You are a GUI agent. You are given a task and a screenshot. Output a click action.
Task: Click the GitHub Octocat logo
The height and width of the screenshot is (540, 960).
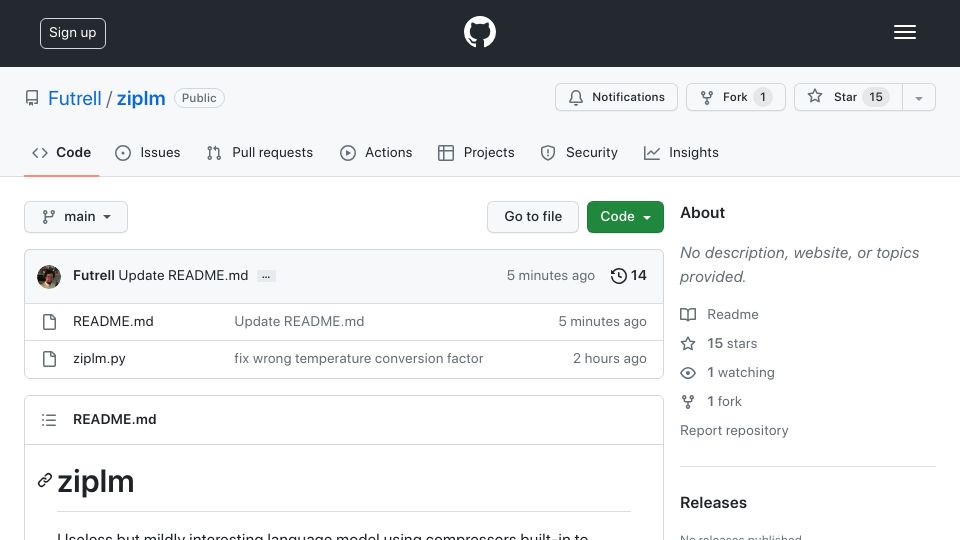(x=479, y=32)
